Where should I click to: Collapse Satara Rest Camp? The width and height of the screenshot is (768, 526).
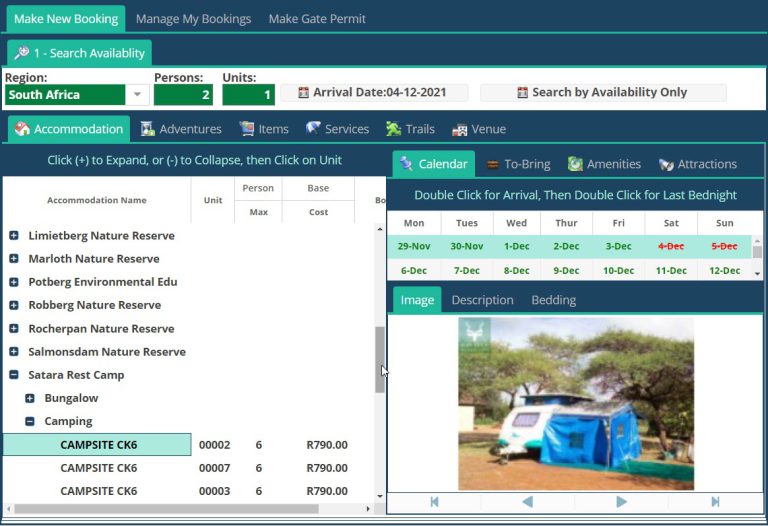pos(14,375)
